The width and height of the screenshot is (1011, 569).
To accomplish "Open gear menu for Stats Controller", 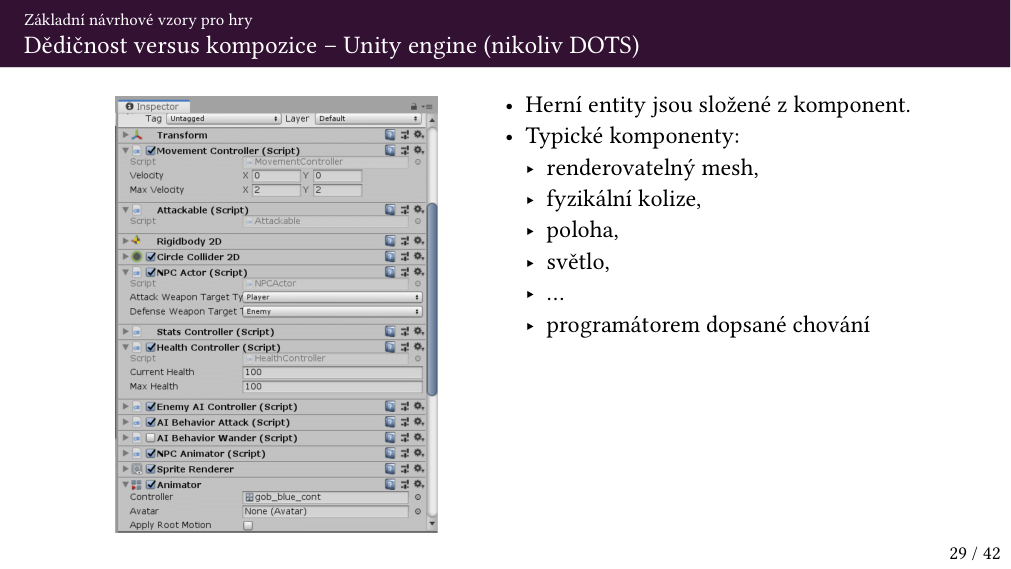I will click(x=418, y=332).
